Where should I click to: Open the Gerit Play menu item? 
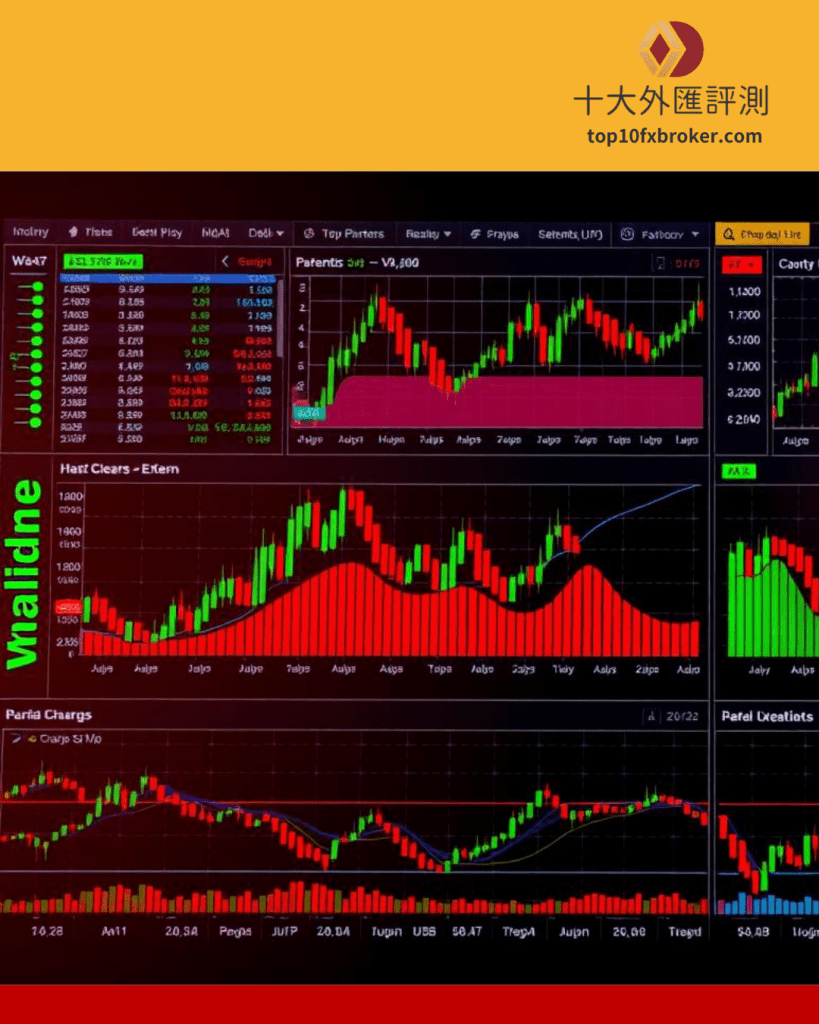(x=157, y=232)
